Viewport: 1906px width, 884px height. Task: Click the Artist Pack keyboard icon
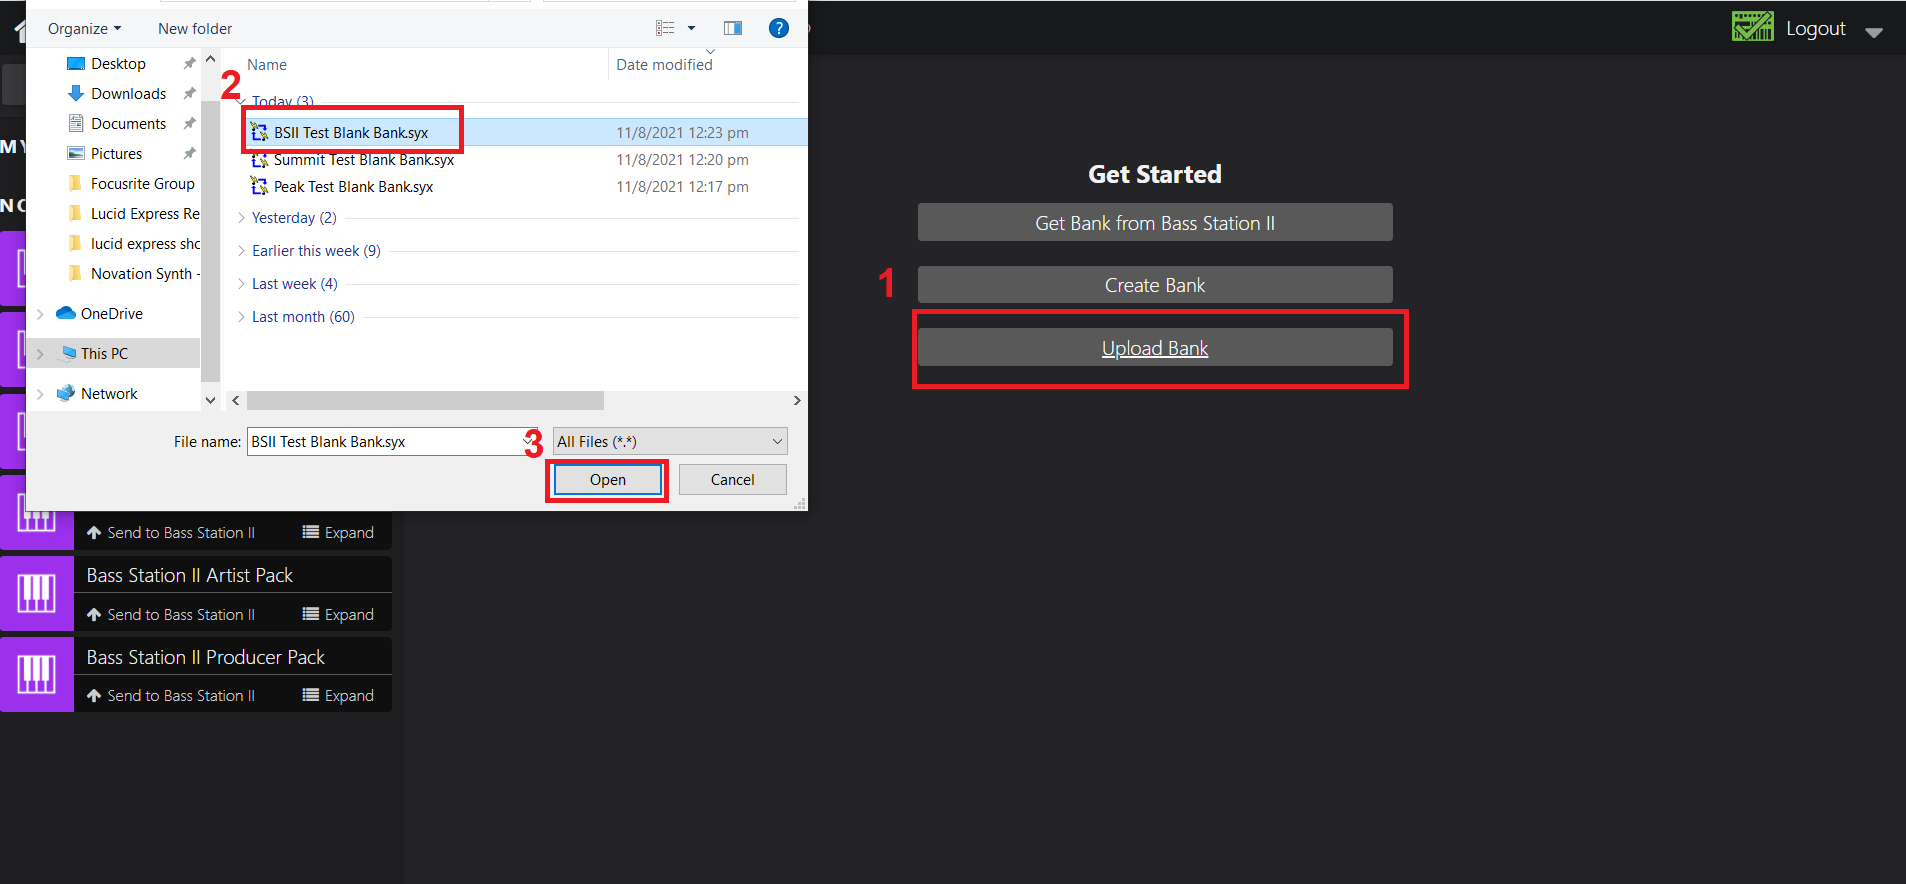(x=37, y=593)
